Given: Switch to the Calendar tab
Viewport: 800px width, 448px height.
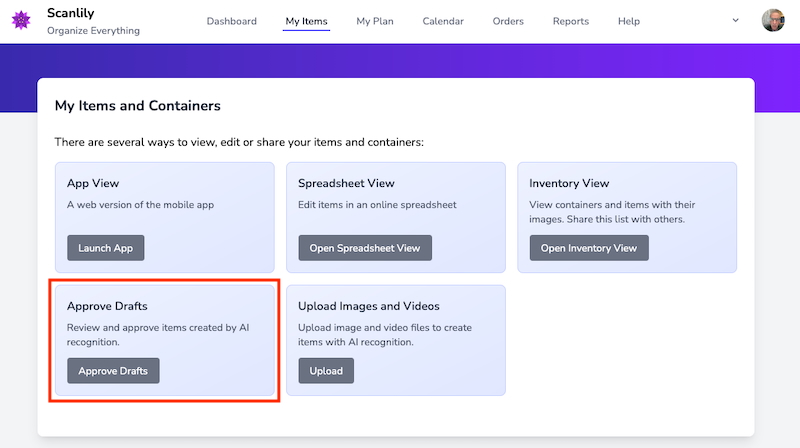Looking at the screenshot, I should click(443, 21).
